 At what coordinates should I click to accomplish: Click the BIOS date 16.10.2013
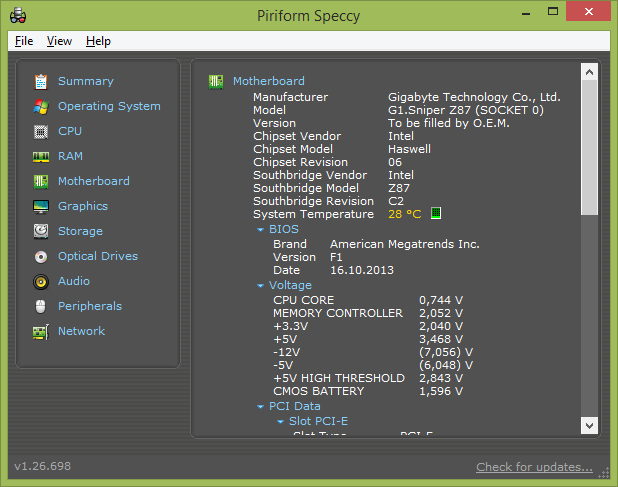point(362,270)
